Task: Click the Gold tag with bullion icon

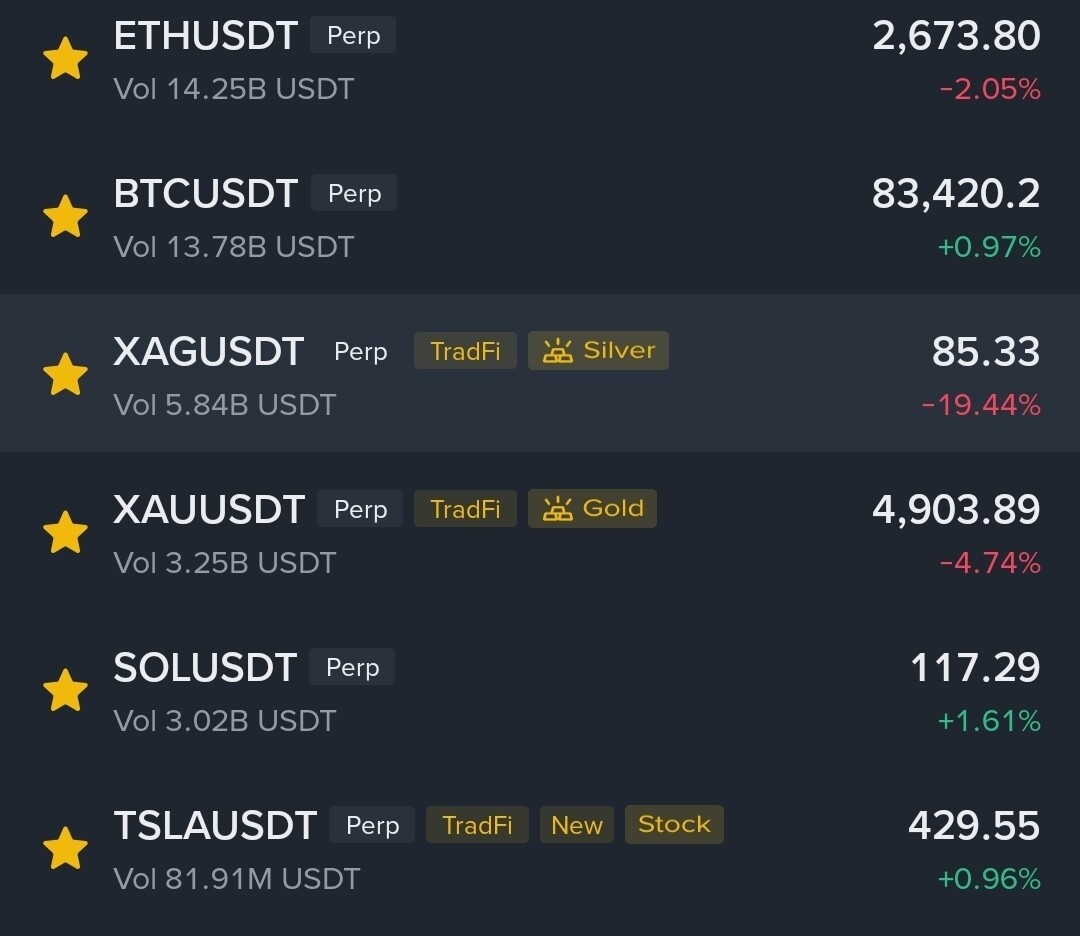Action: 592,509
